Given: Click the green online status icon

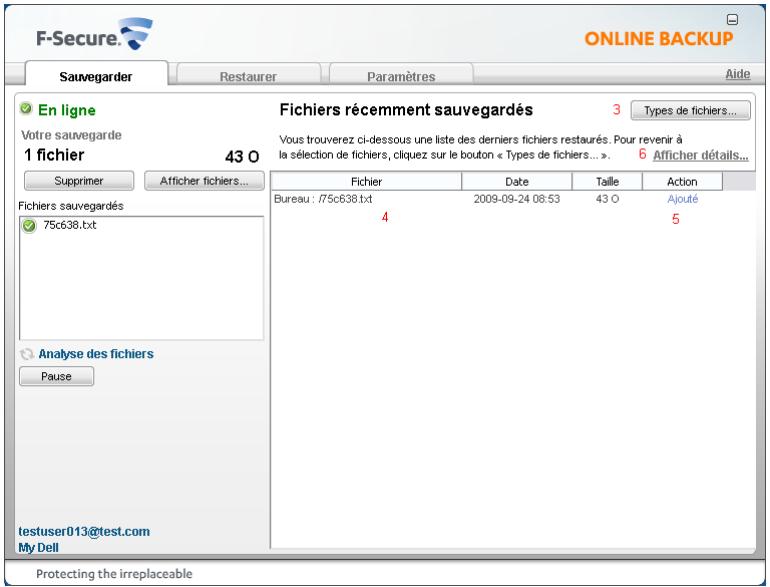Looking at the screenshot, I should [x=26, y=109].
